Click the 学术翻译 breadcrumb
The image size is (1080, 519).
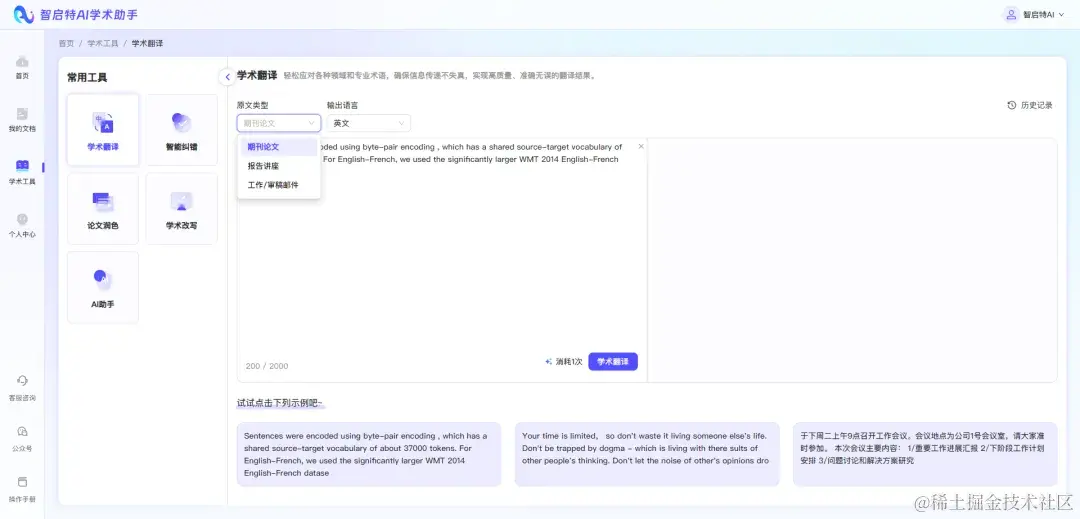tap(147, 43)
